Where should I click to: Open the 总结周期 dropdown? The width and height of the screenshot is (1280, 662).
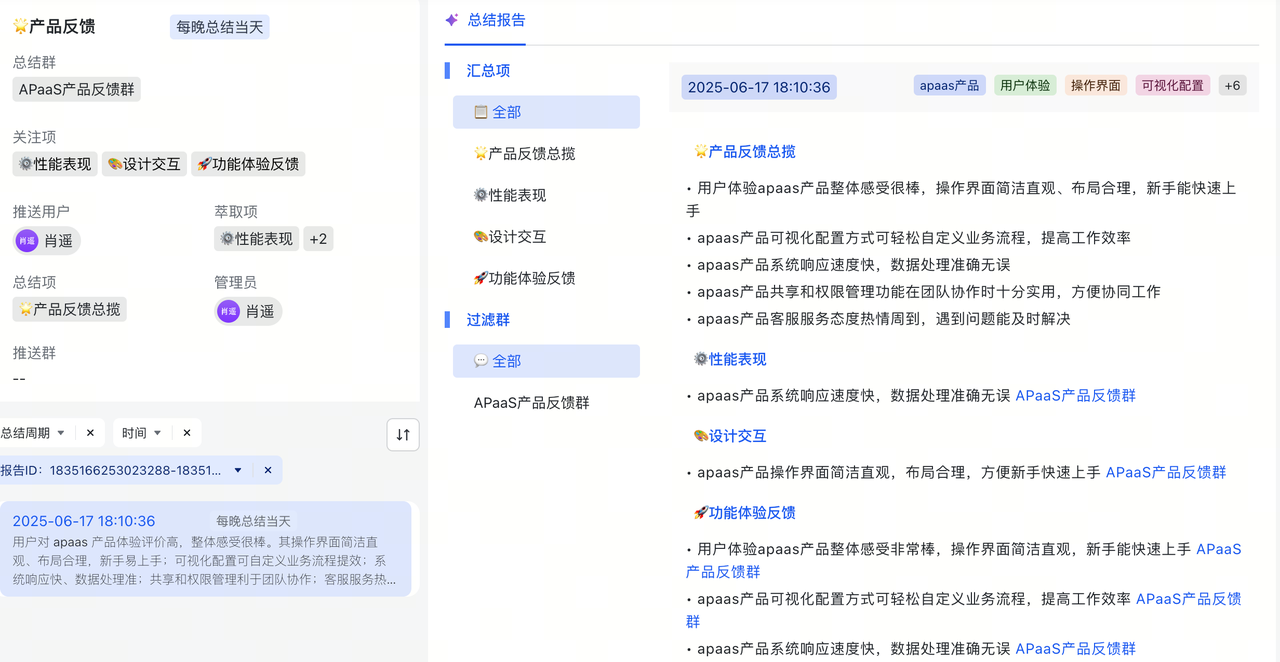(x=60, y=433)
